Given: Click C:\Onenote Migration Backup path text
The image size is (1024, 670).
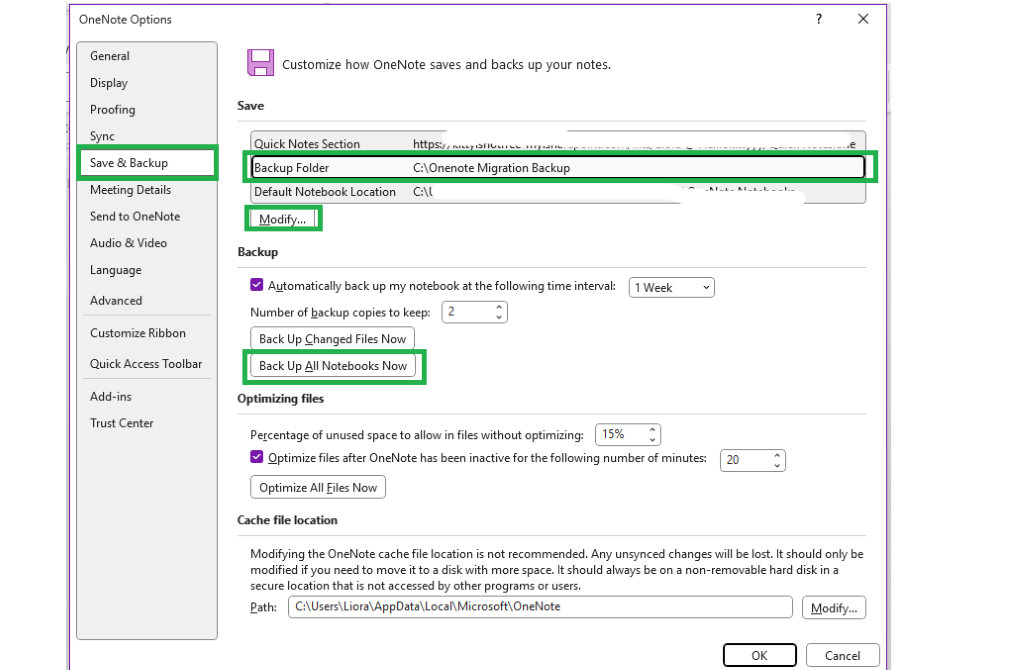Looking at the screenshot, I should pyautogui.click(x=491, y=168).
